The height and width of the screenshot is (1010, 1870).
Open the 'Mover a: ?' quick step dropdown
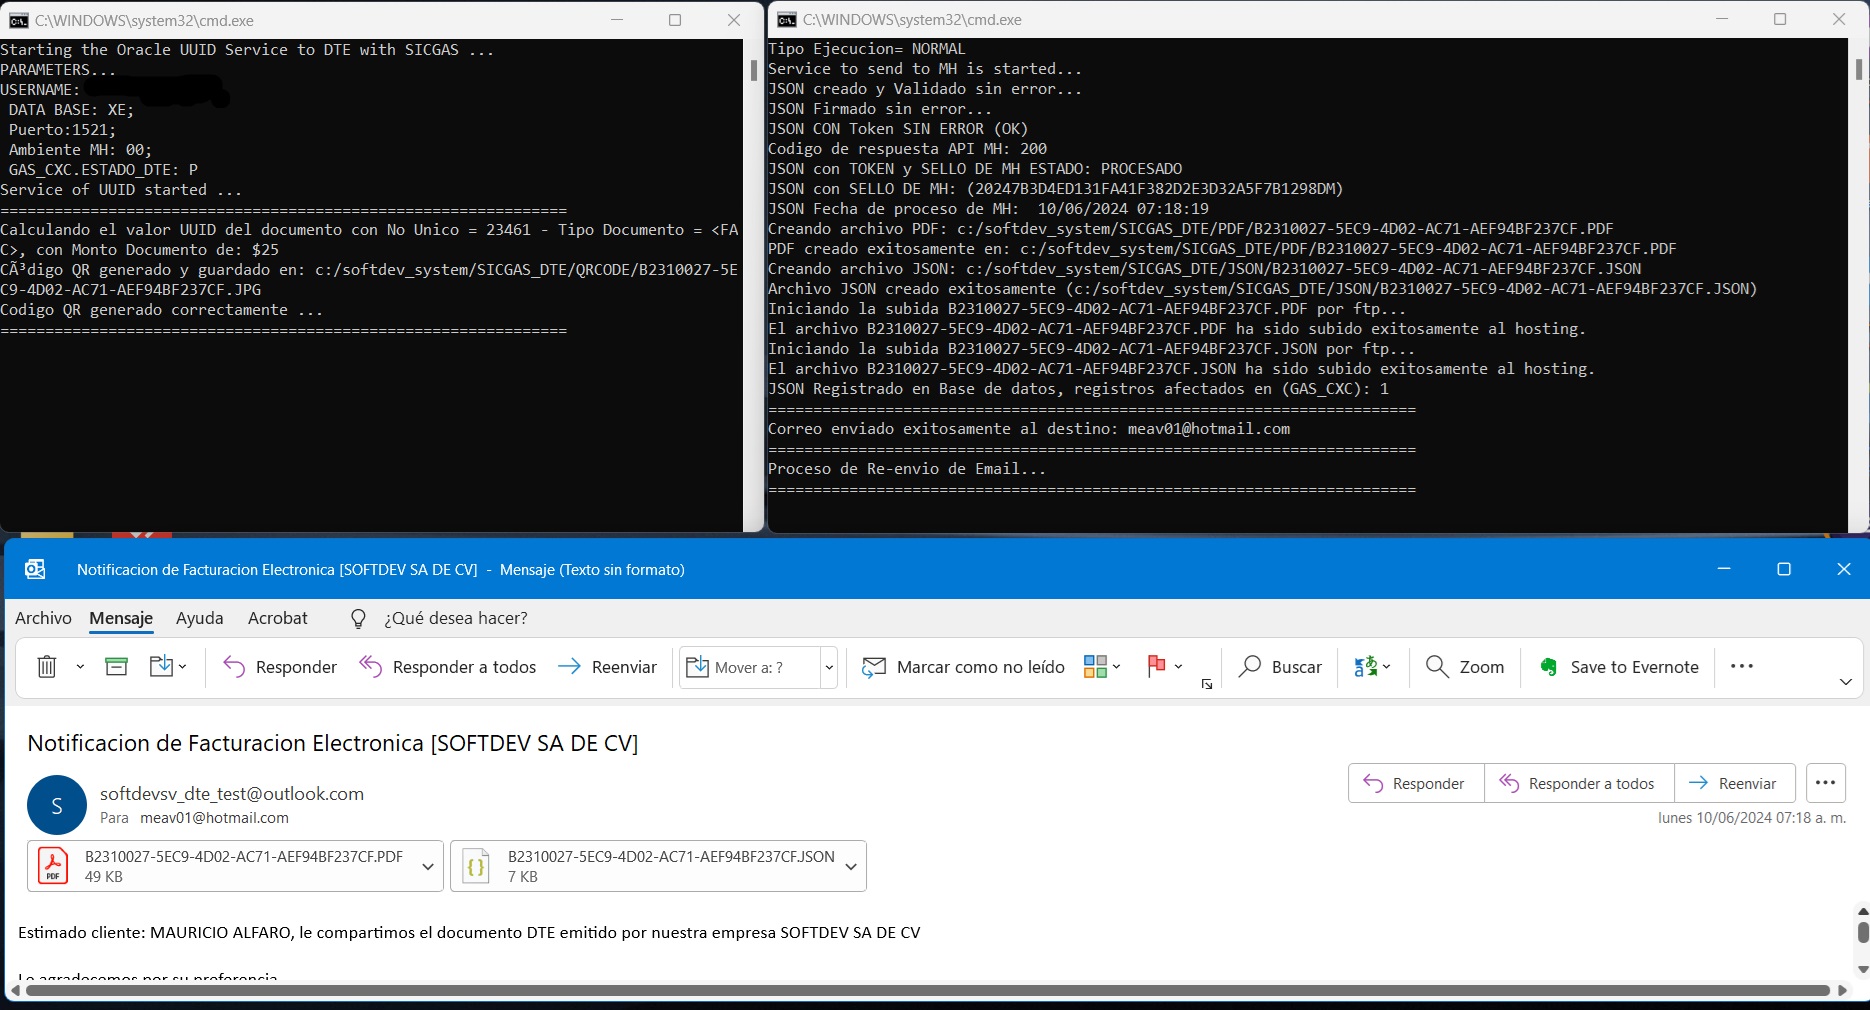828,668
